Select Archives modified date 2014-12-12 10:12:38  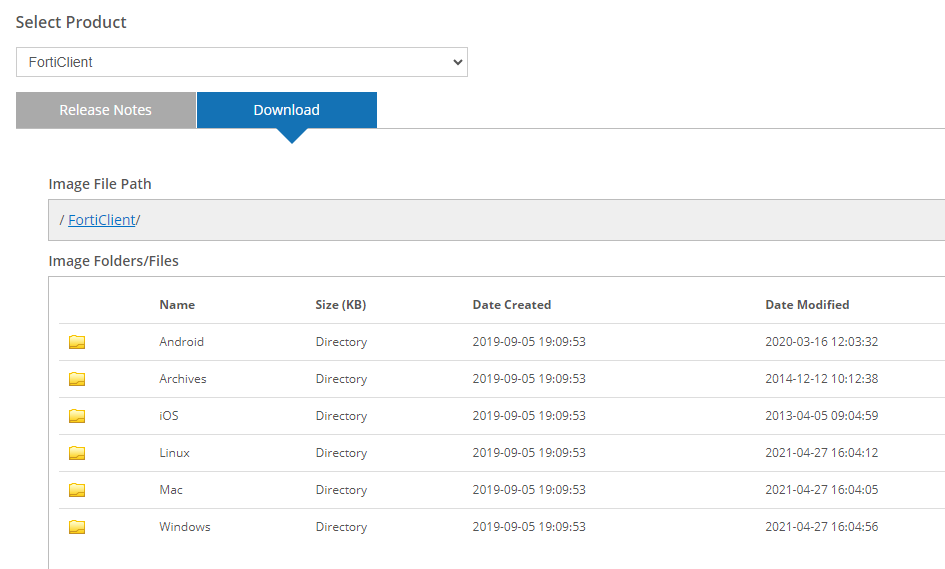click(x=821, y=379)
